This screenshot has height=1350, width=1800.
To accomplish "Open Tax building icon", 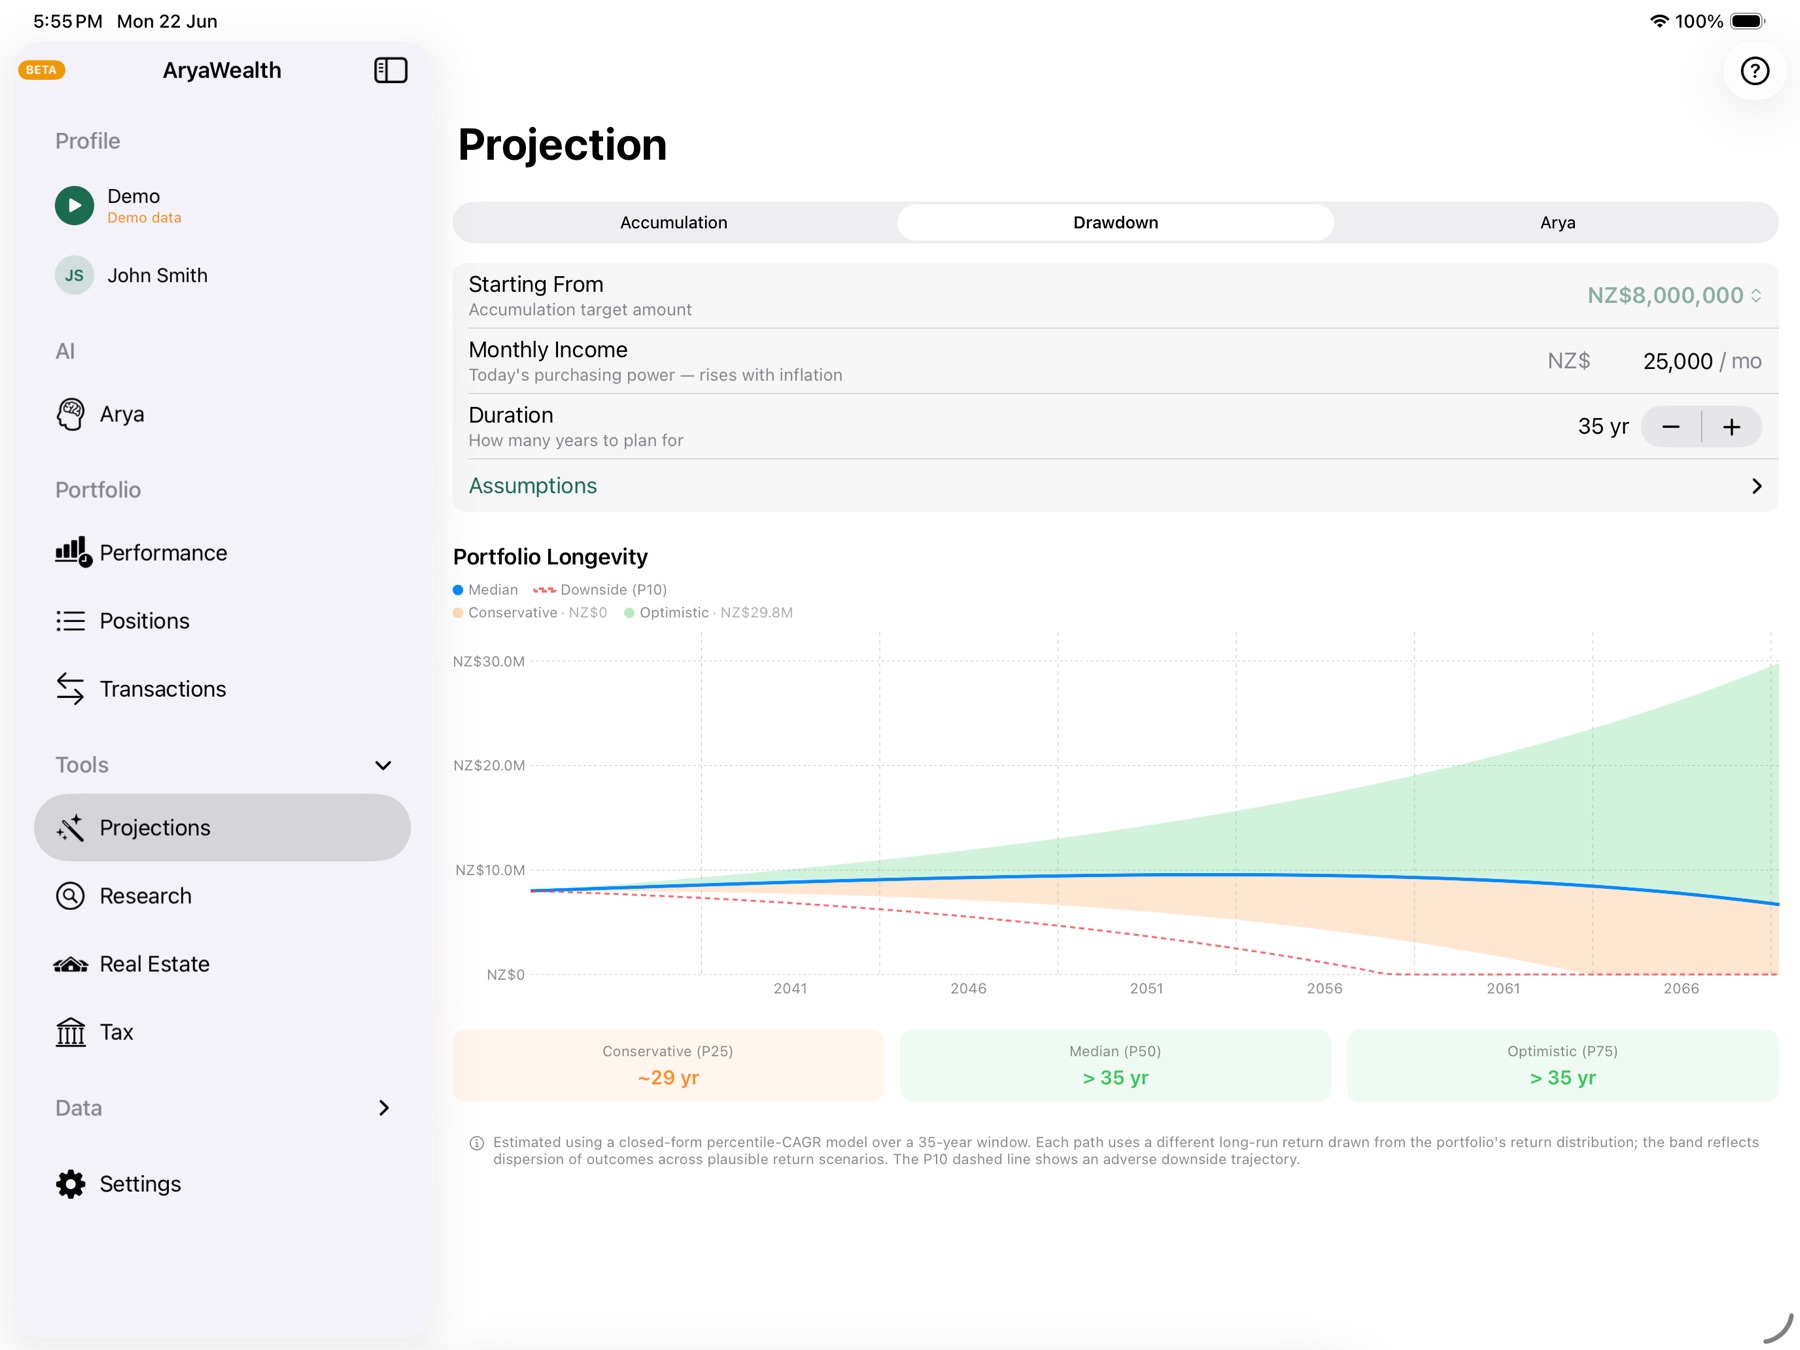I will pyautogui.click(x=70, y=1032).
